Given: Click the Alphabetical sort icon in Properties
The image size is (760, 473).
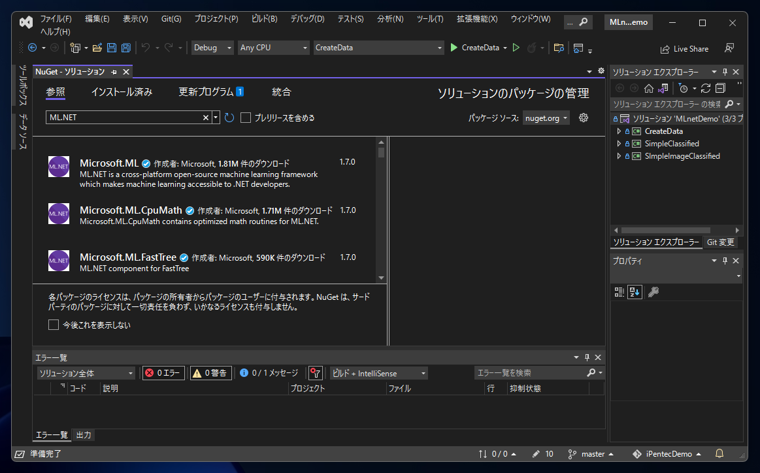Looking at the screenshot, I should [x=634, y=292].
